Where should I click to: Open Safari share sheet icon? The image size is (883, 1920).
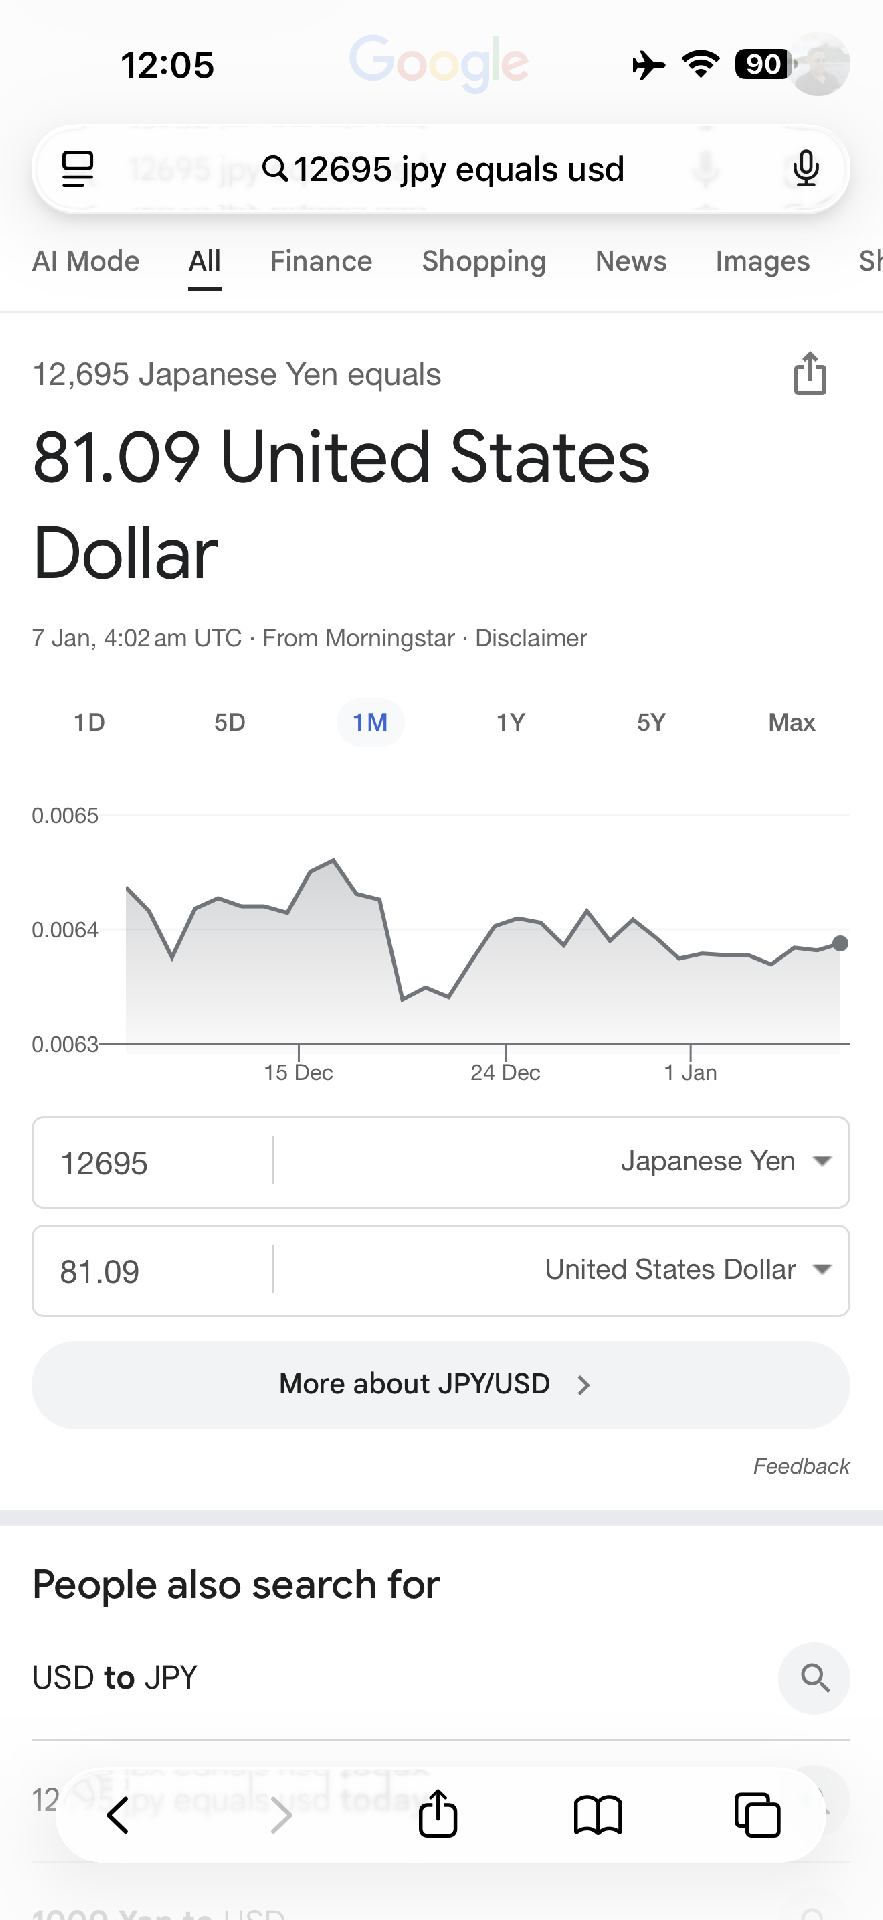coord(438,1814)
